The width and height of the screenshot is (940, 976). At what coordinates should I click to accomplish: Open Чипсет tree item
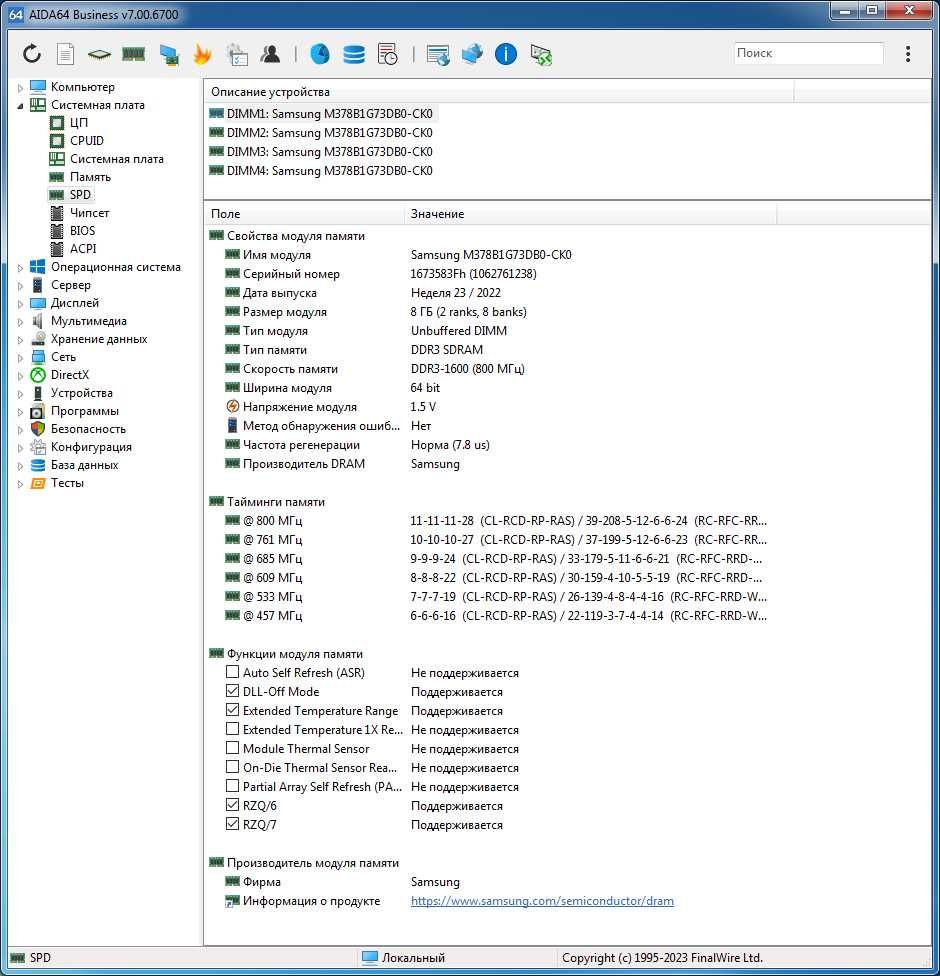pyautogui.click(x=89, y=213)
